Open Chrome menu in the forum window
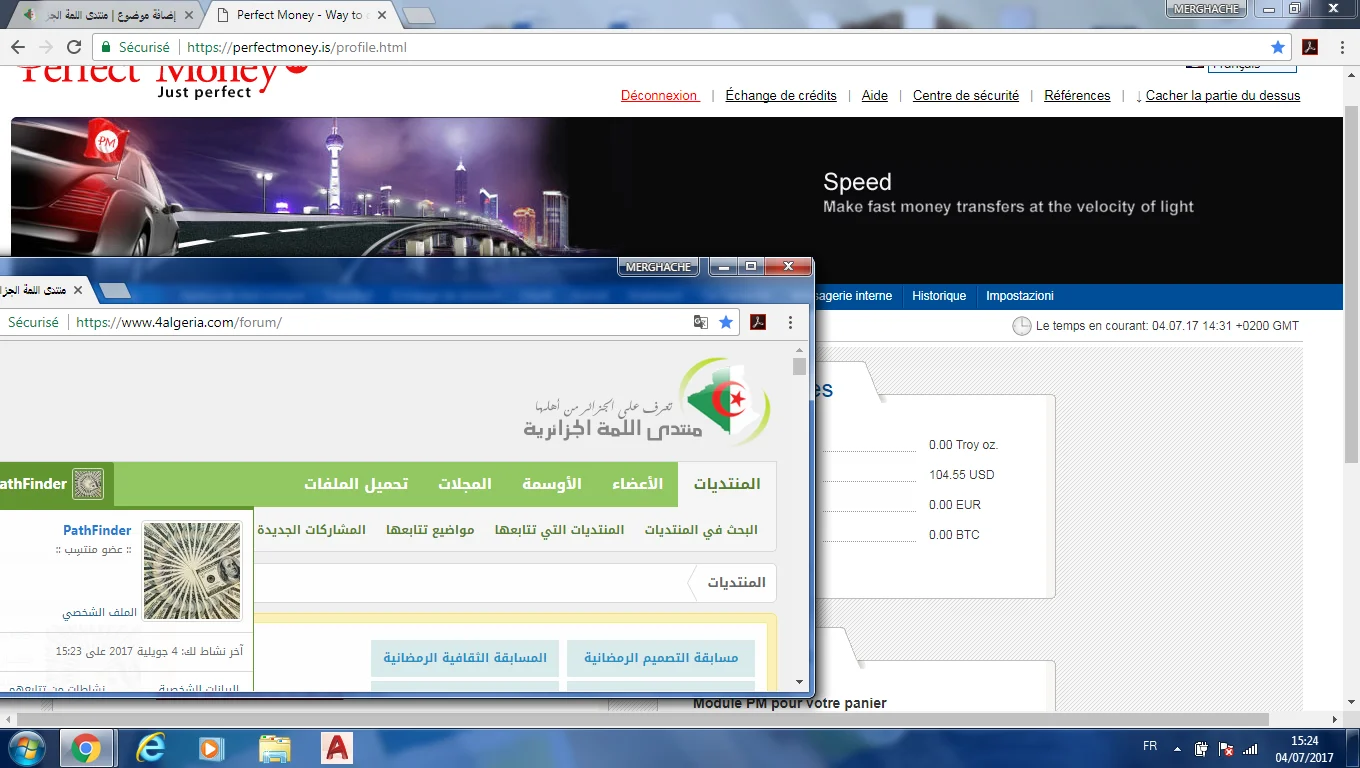 click(x=790, y=322)
